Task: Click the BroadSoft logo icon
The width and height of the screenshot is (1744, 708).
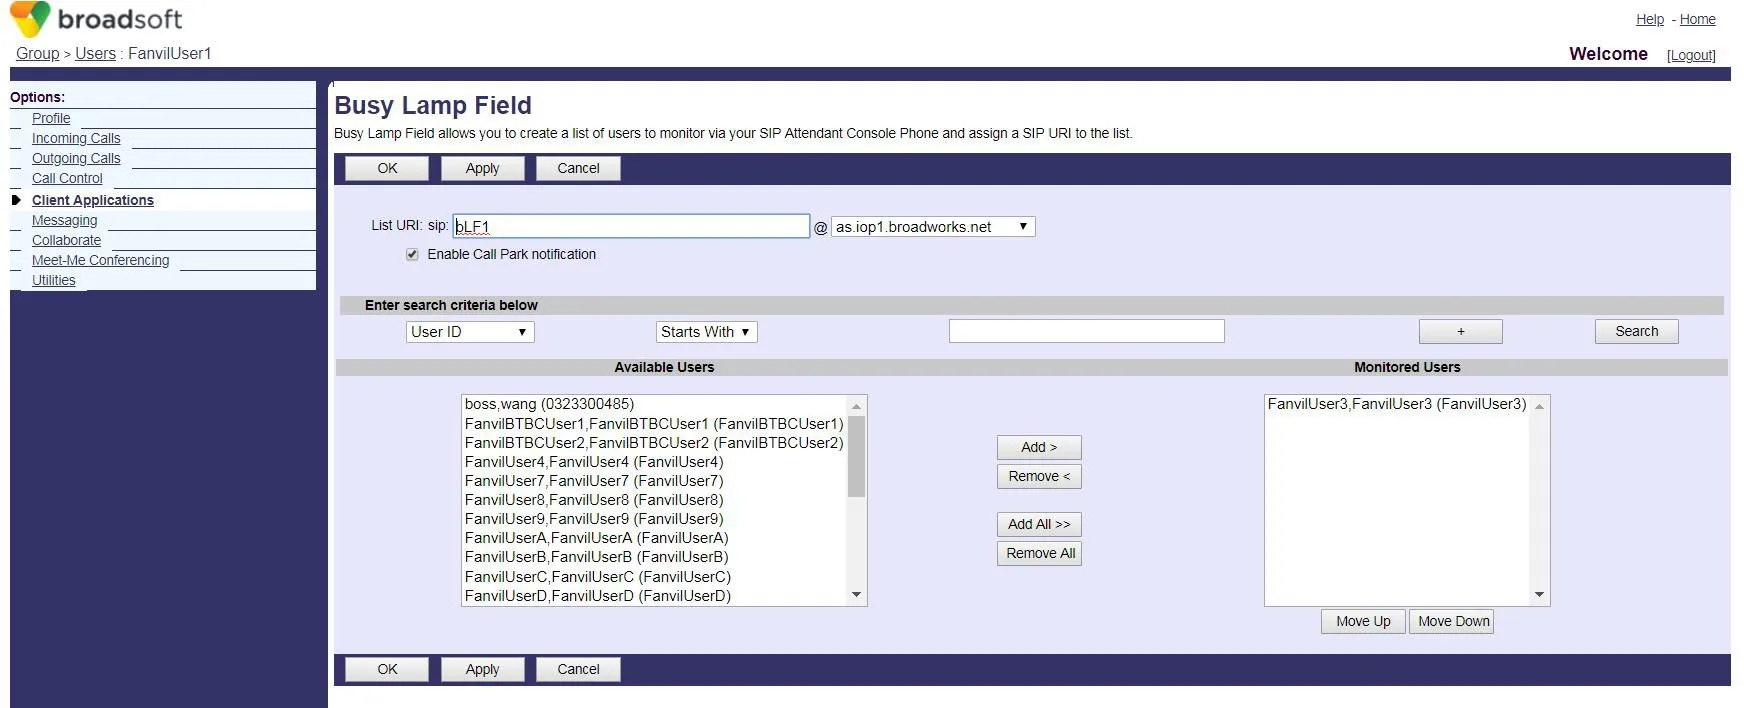Action: click(x=29, y=19)
